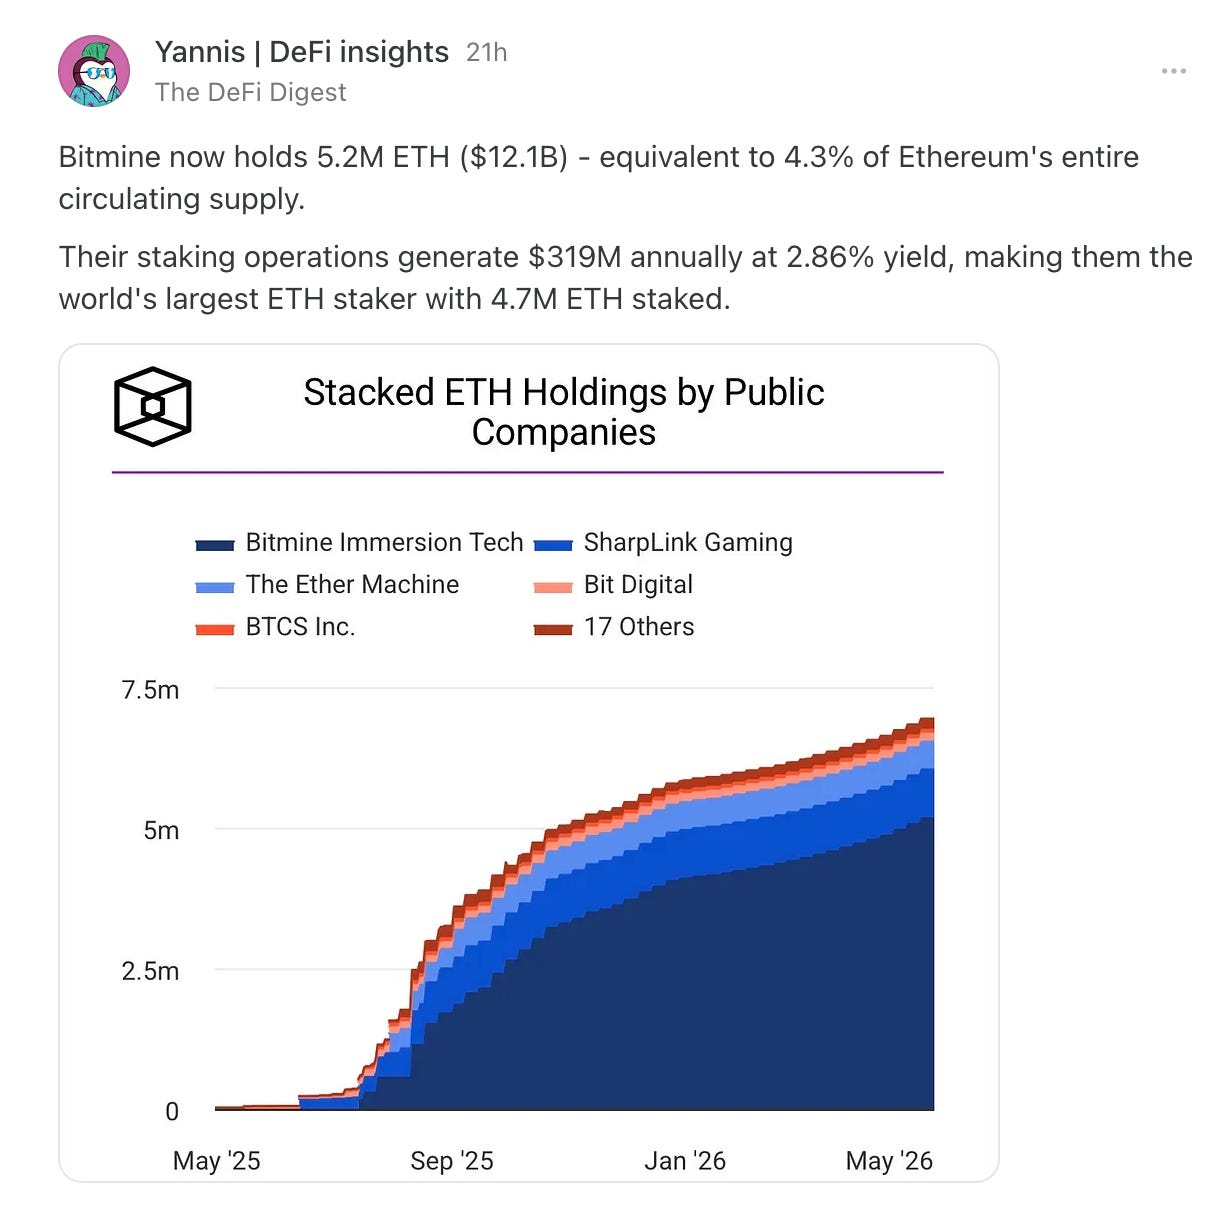The height and width of the screenshot is (1206, 1222).
Task: Click the 21h post timestamp
Action: [x=487, y=52]
